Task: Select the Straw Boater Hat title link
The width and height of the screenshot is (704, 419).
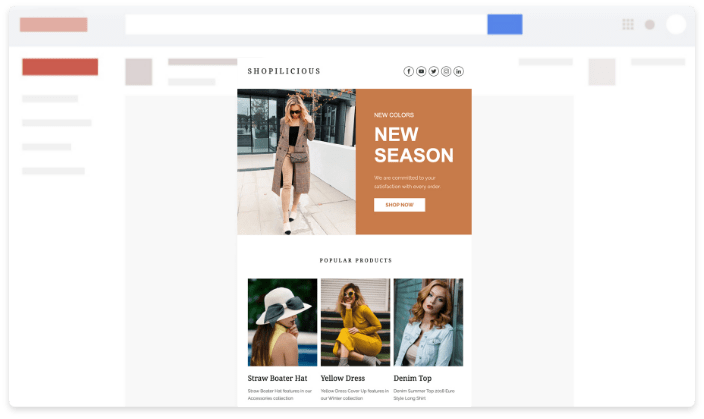Action: point(277,379)
